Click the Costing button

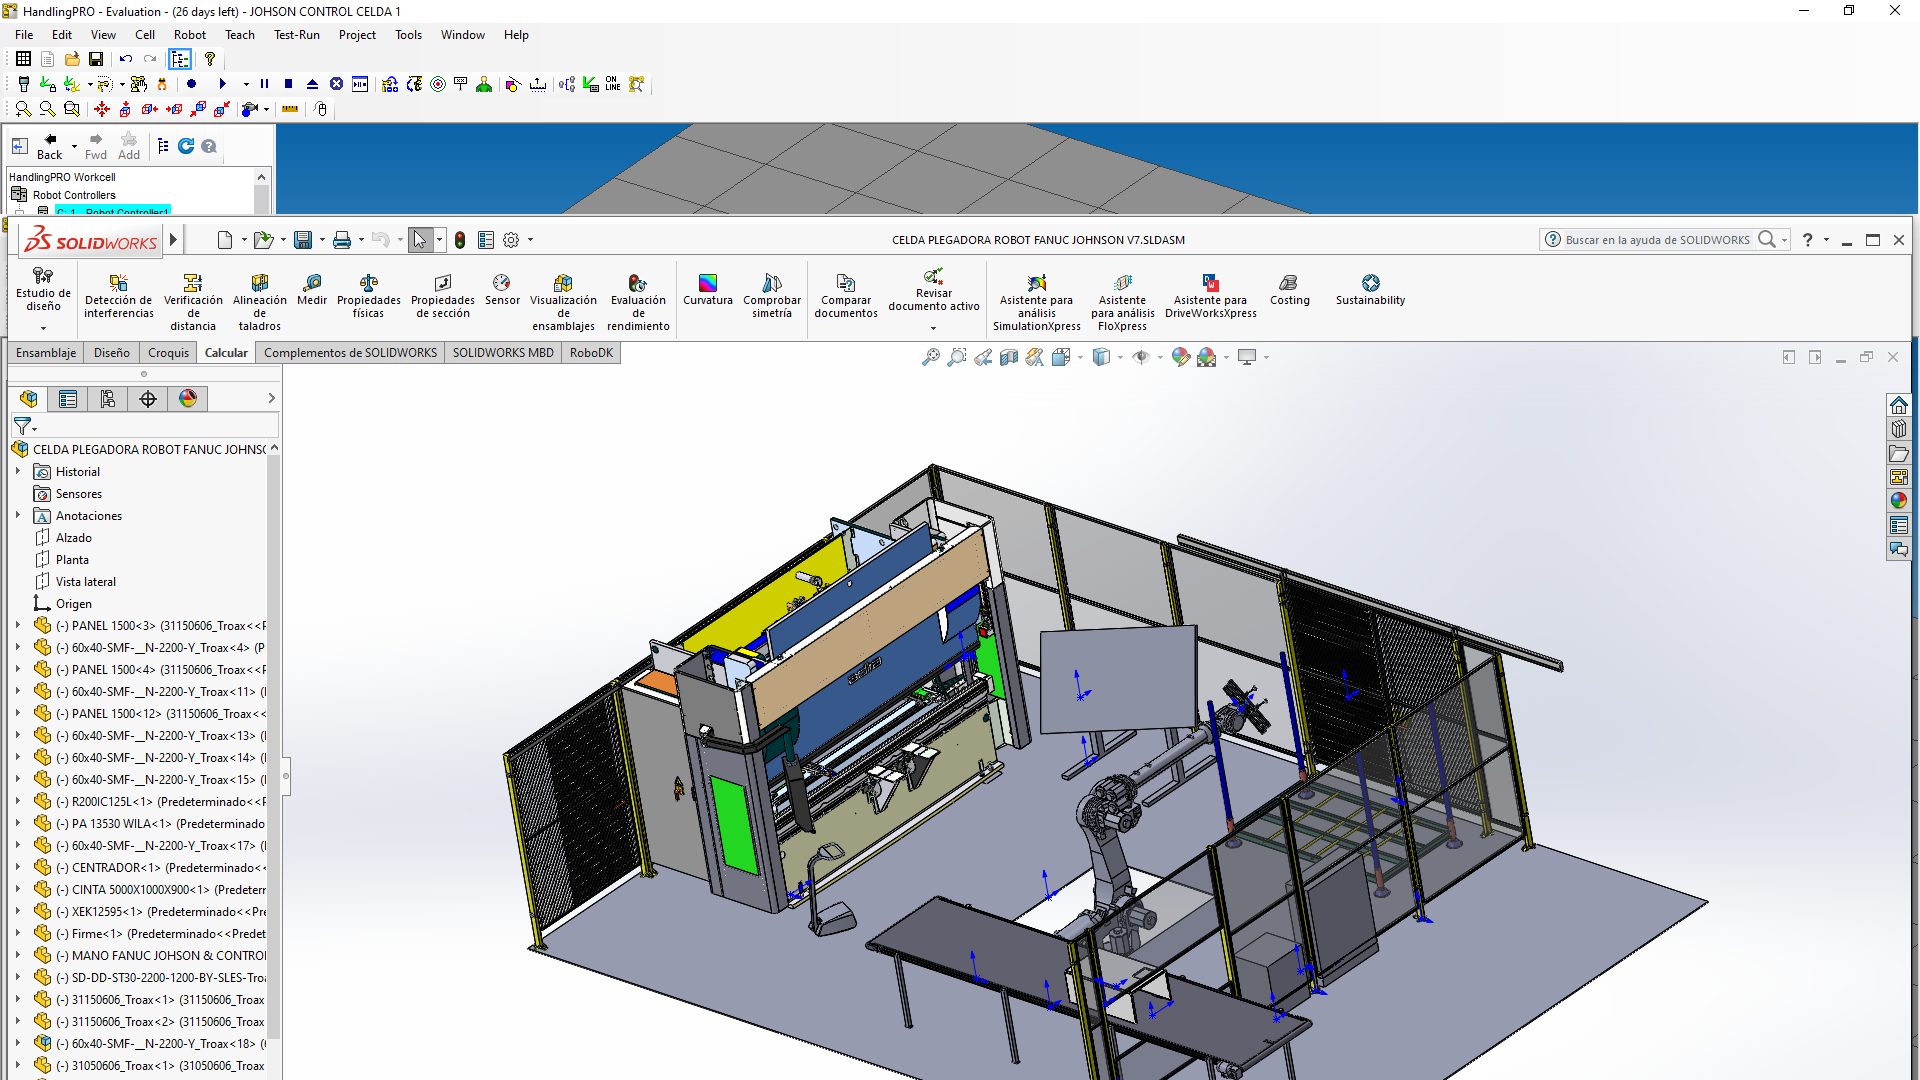1289,283
